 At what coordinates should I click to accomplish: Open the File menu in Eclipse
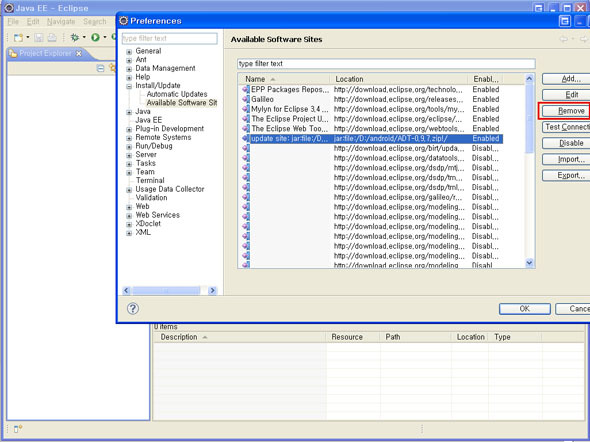(x=13, y=22)
